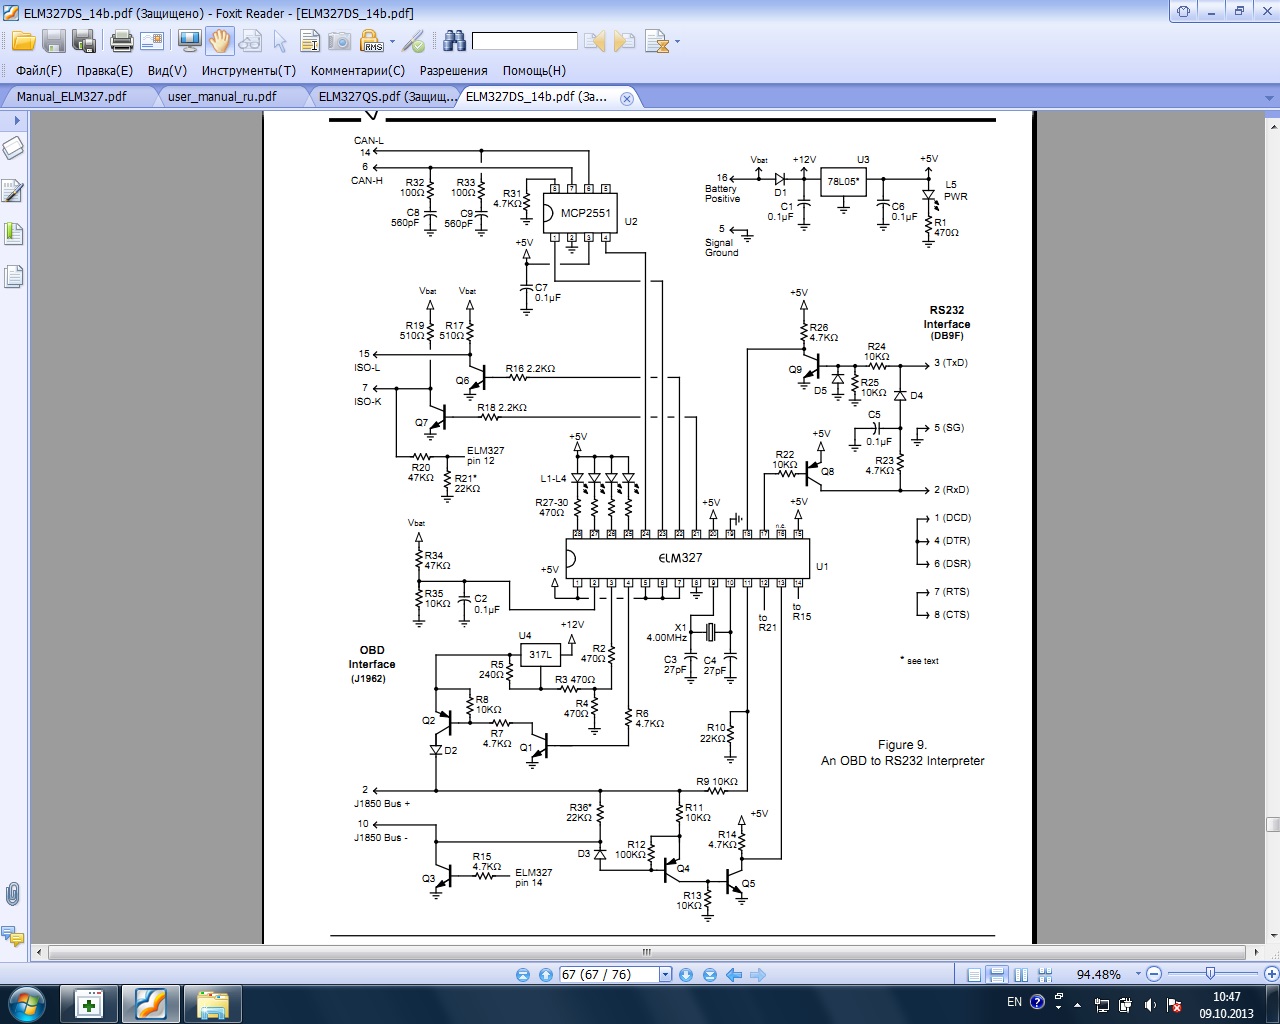This screenshot has width=1280, height=1024.
Task: Open the attachments paperclip panel
Action: pyautogui.click(x=13, y=893)
